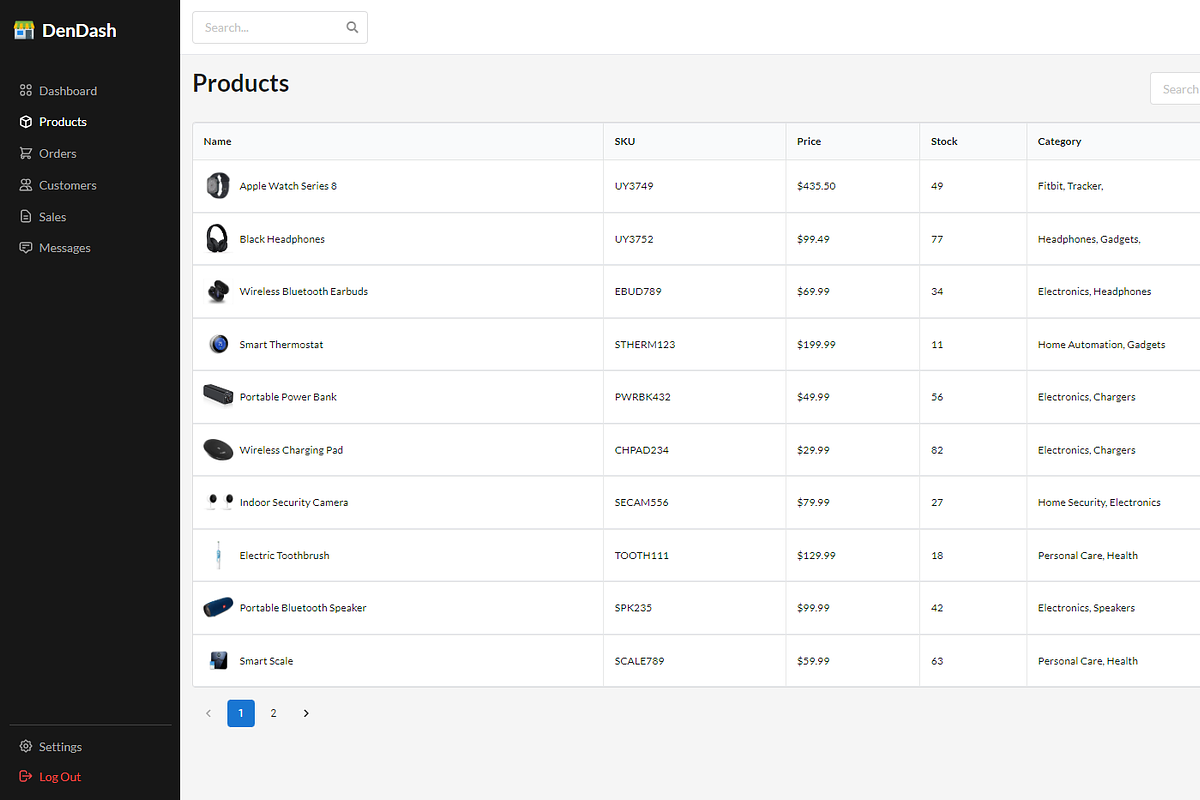Click the Electric Toothbrush product name
This screenshot has width=1200, height=800.
pos(284,556)
